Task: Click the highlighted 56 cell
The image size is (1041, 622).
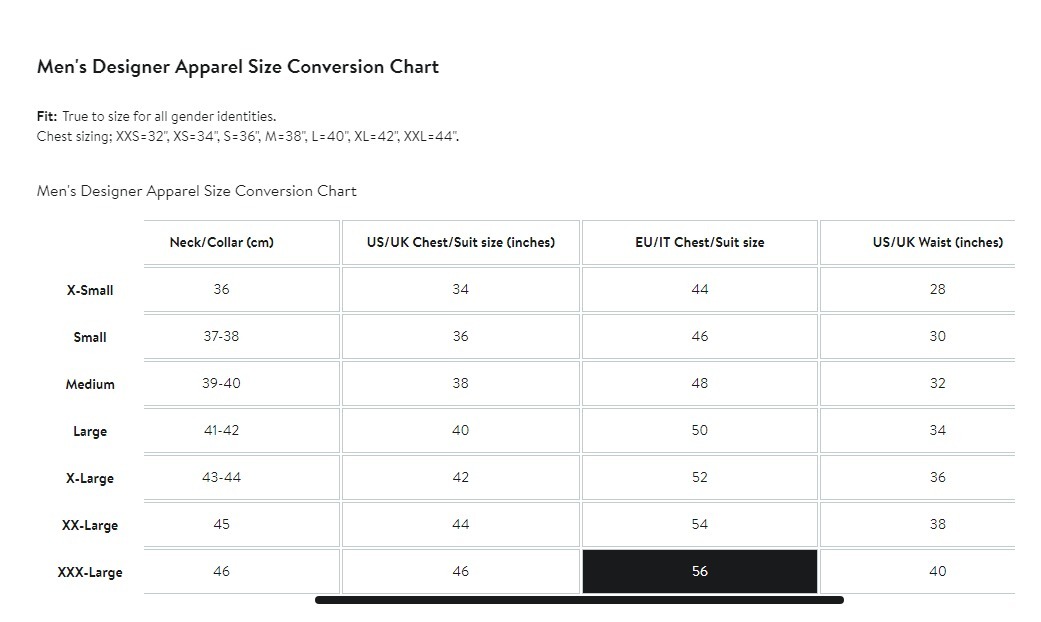Action: click(699, 571)
